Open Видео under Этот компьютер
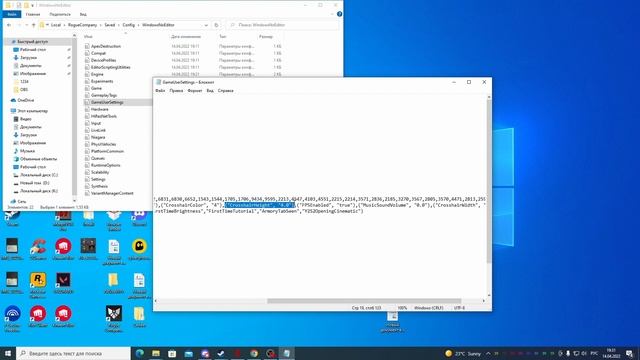Screen dimensions: 640x360 coord(26,119)
